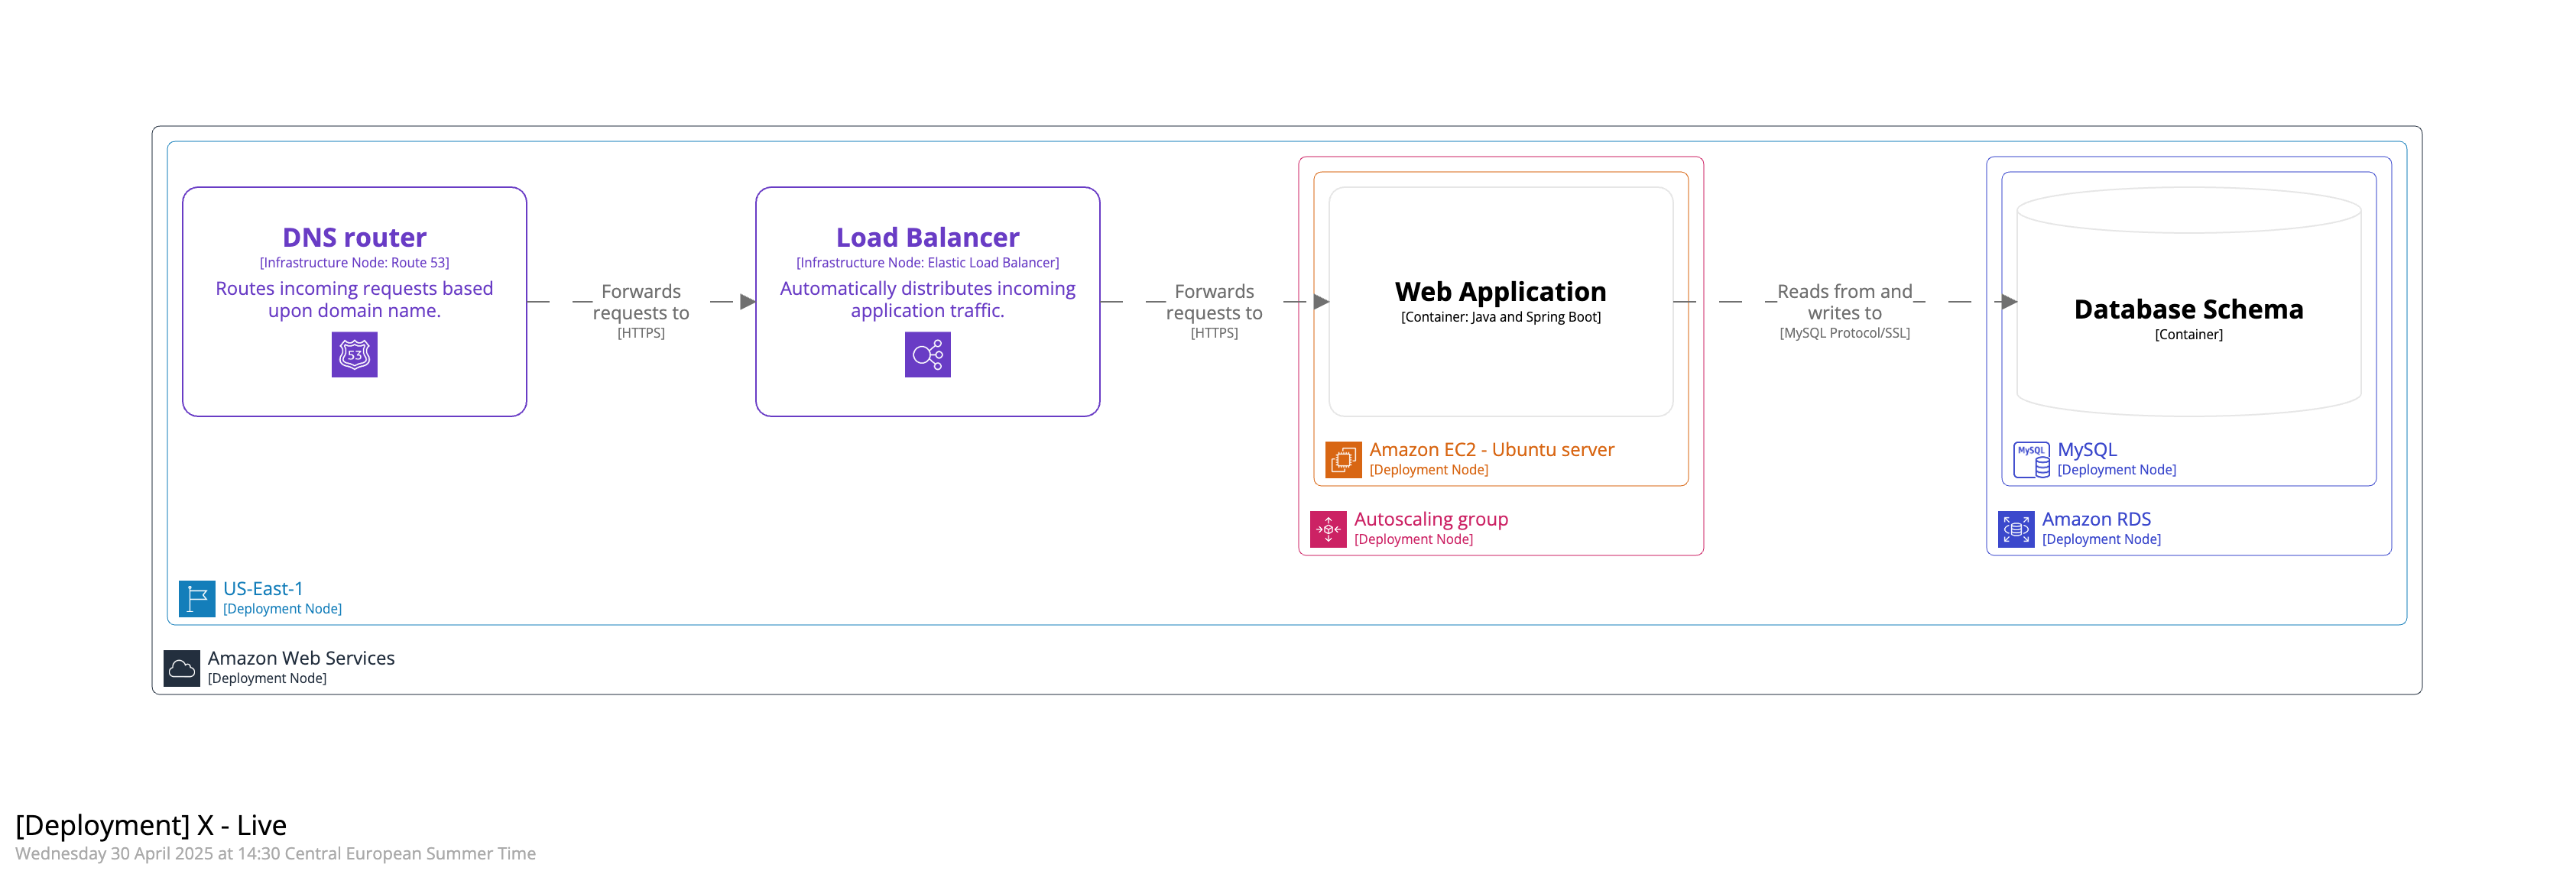
Task: Click '[Infrastructure Node: Elastic Load Balancer]' label
Action: click(x=927, y=263)
